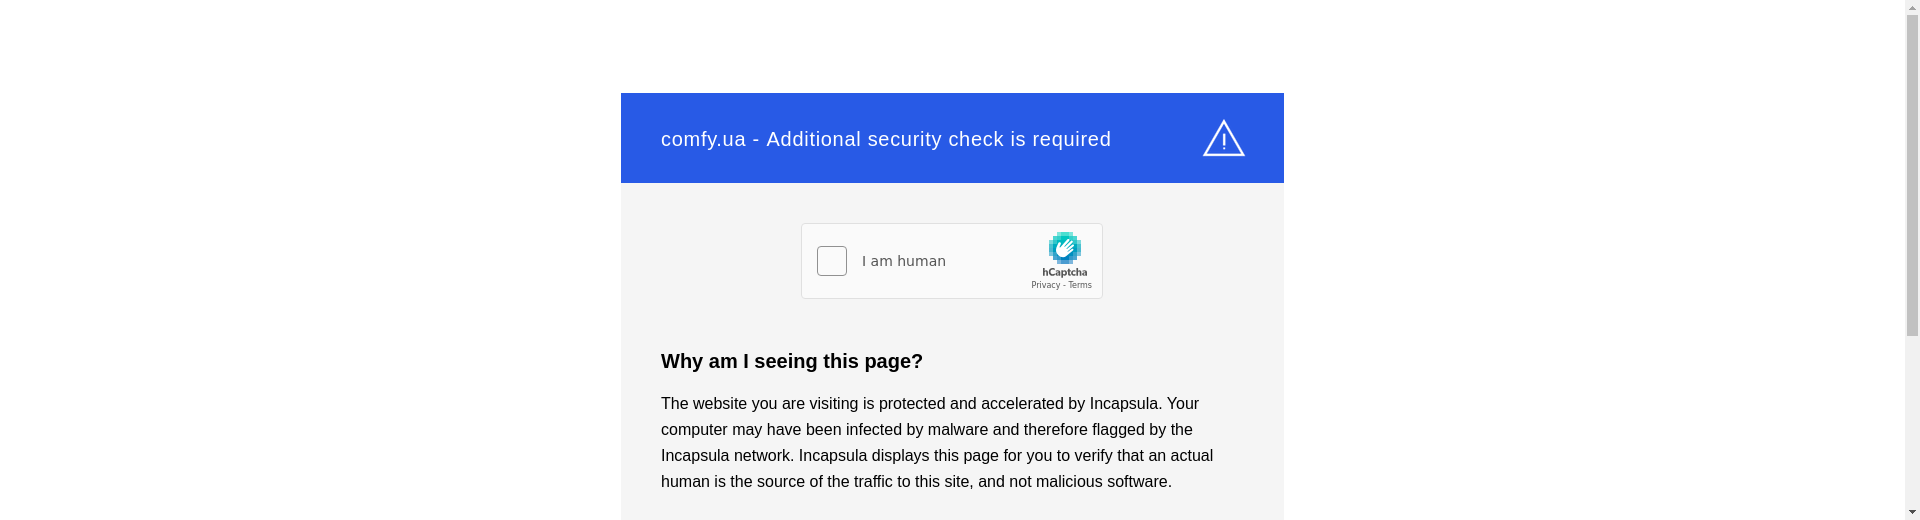1920x520 pixels.
Task: Click the "comfy.ua" text in the header
Action: point(703,140)
